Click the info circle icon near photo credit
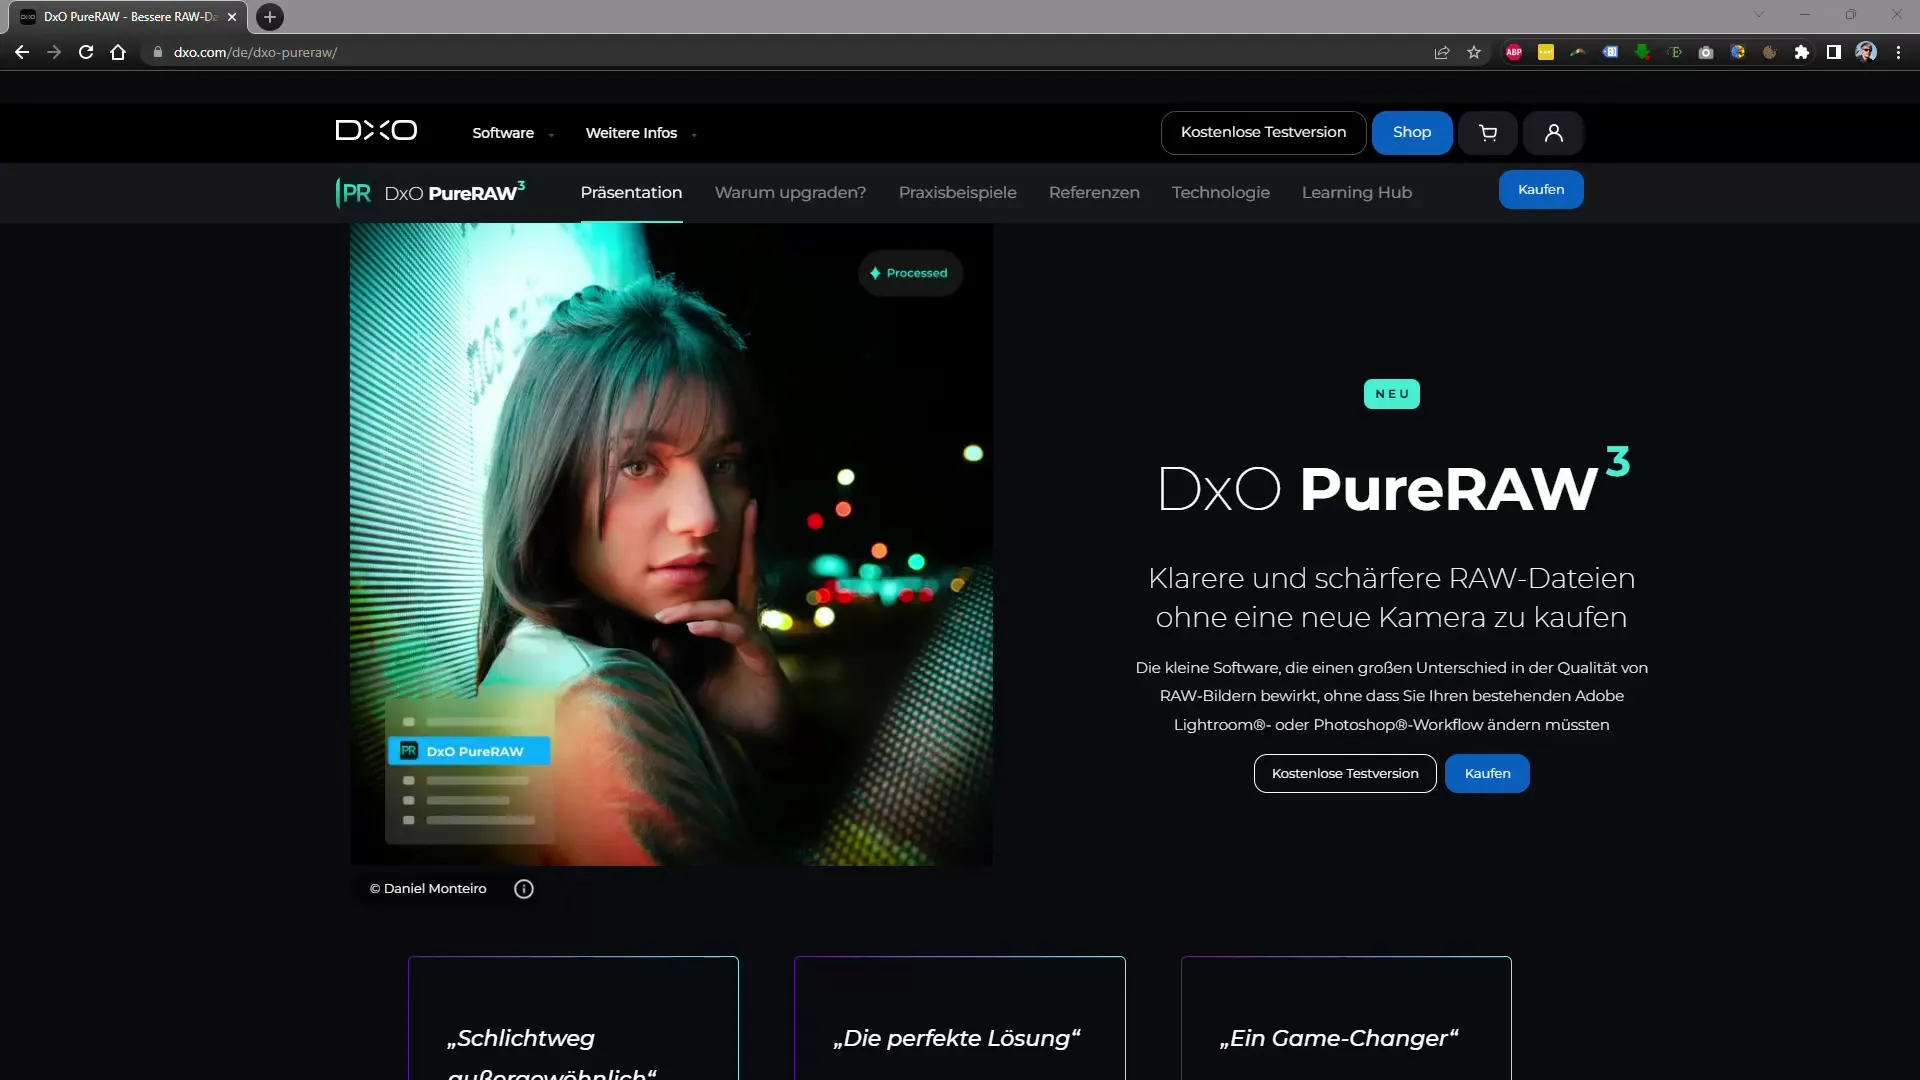1920x1080 pixels. pos(524,887)
